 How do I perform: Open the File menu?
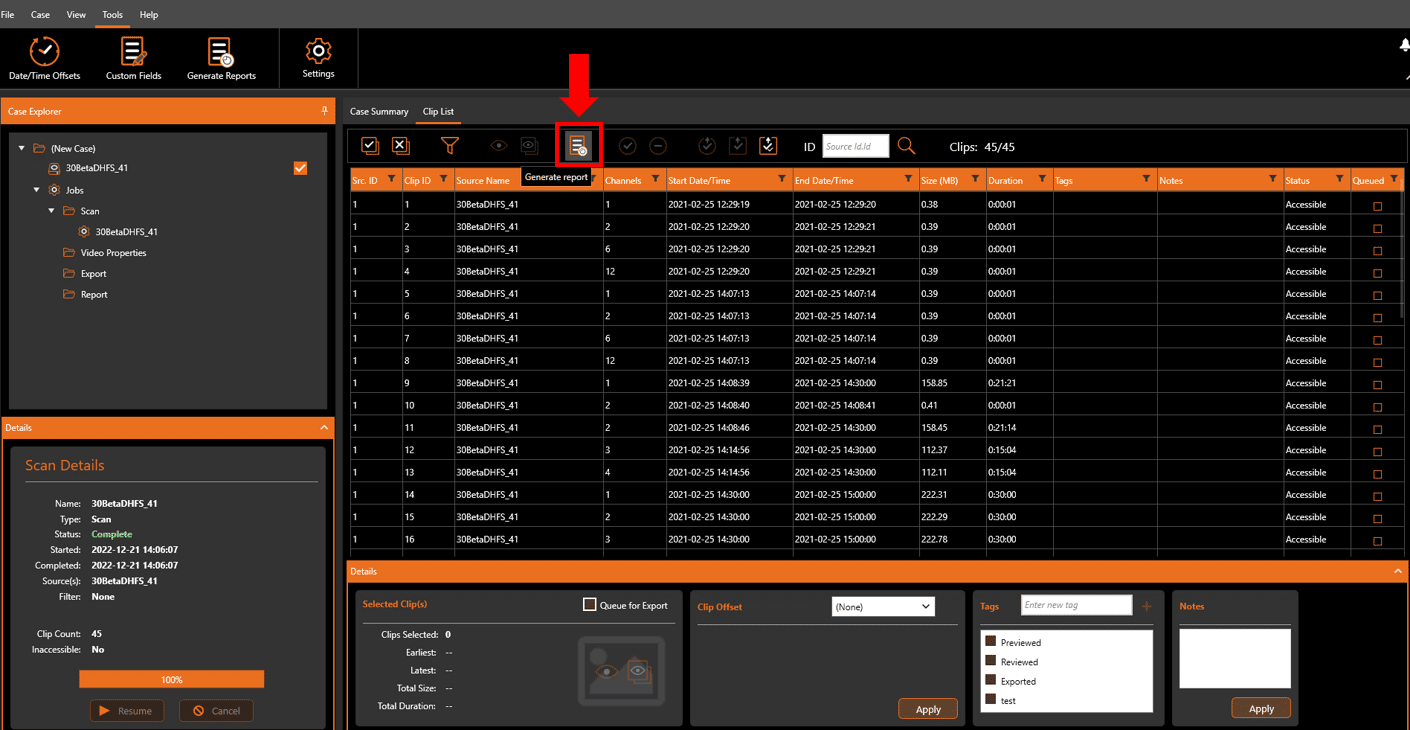[8, 15]
